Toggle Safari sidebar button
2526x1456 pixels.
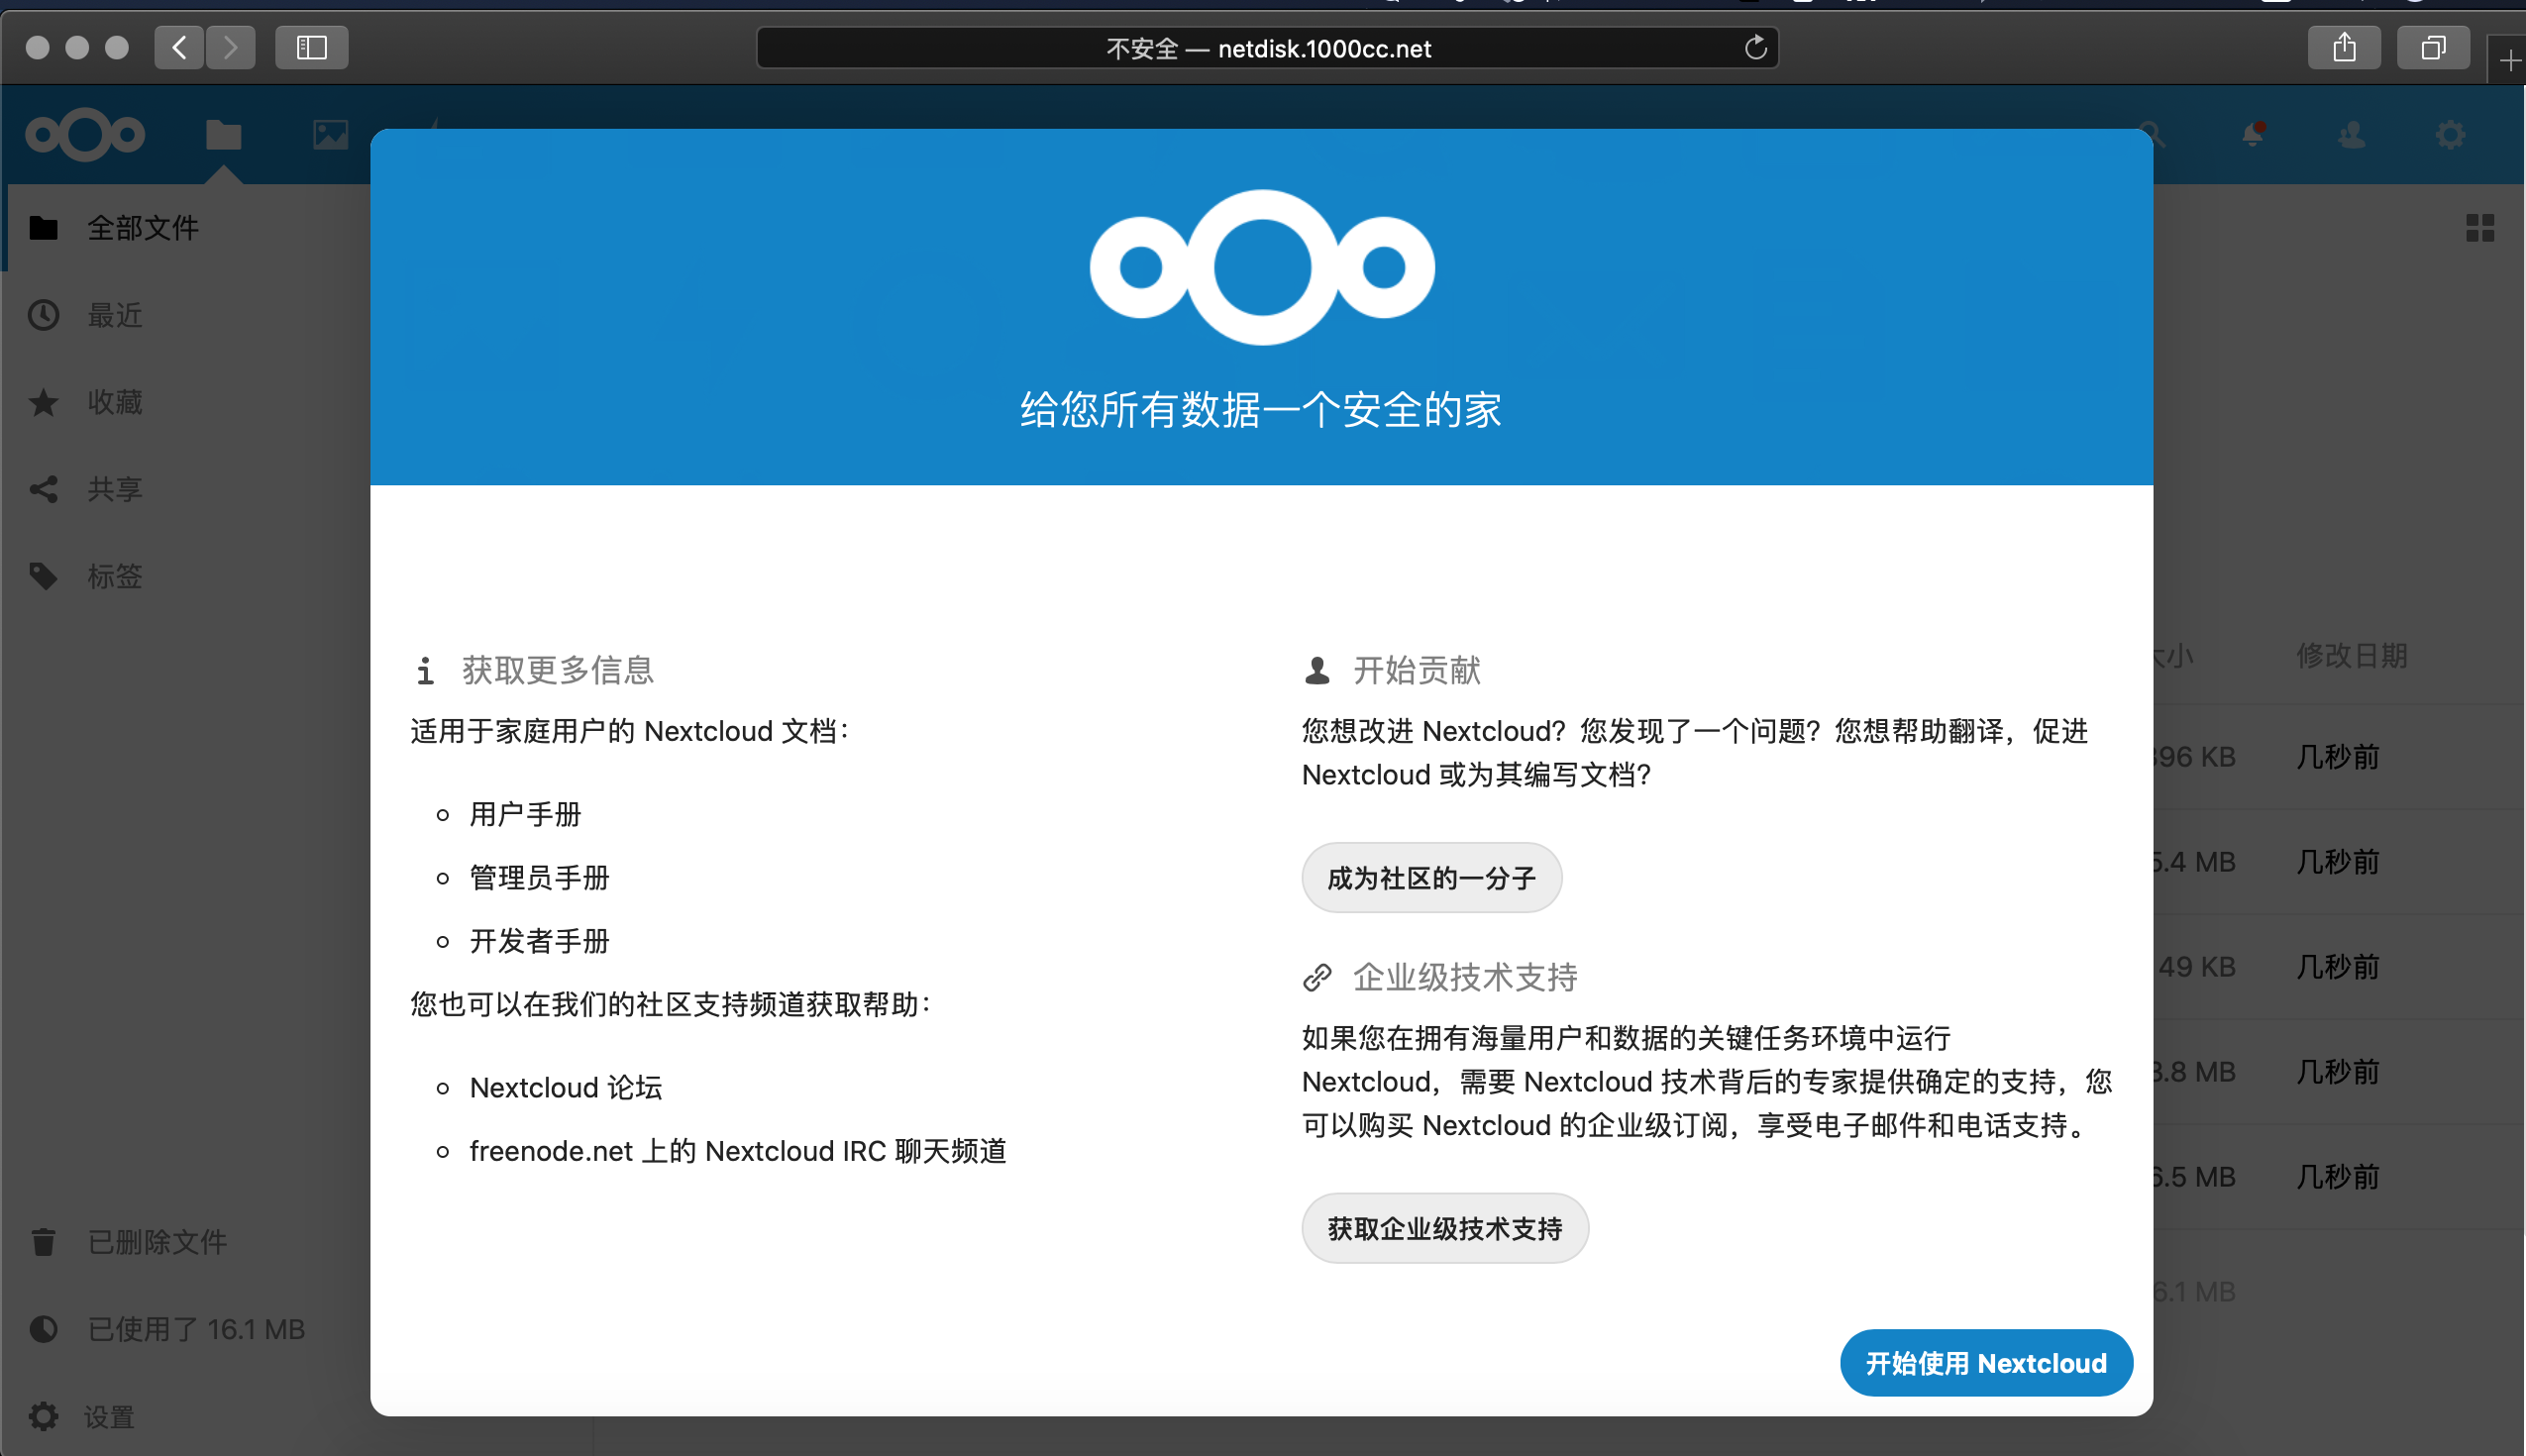312,47
